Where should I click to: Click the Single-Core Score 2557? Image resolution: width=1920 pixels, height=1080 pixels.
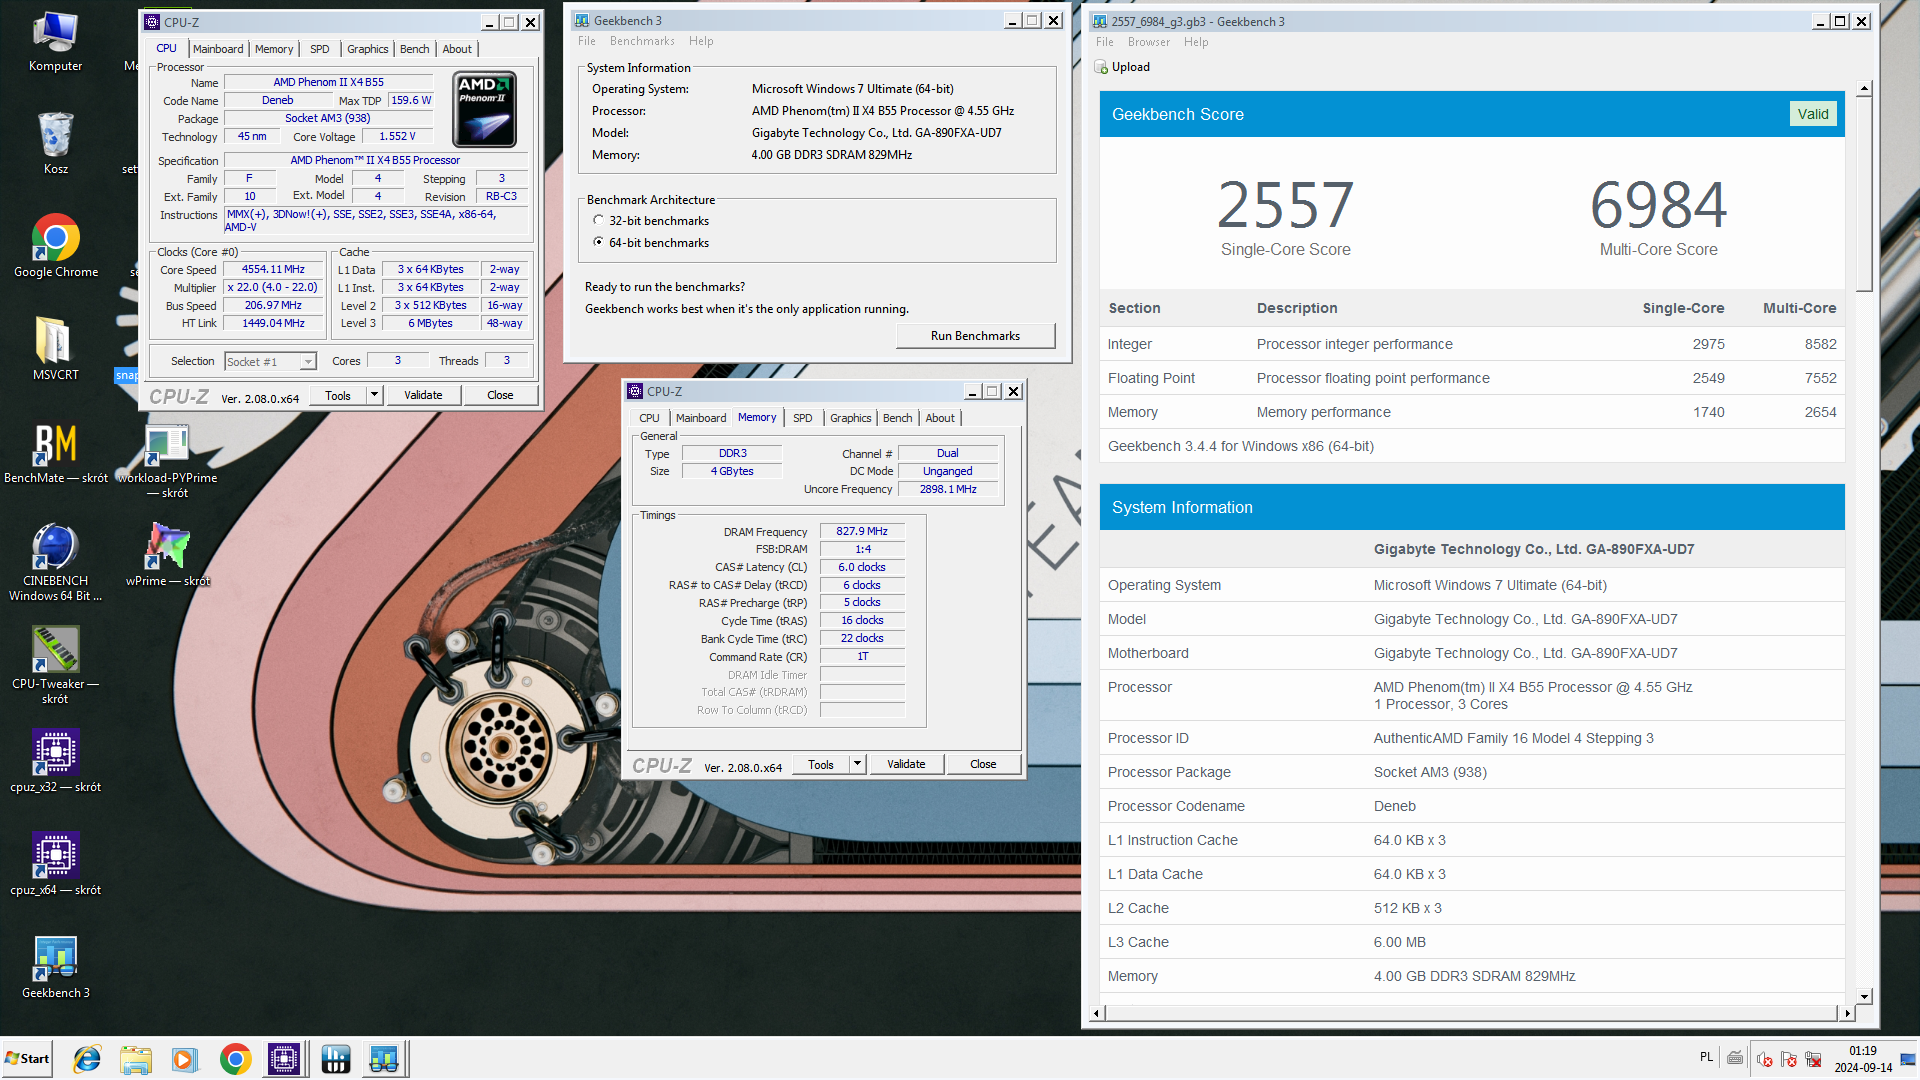[1285, 206]
